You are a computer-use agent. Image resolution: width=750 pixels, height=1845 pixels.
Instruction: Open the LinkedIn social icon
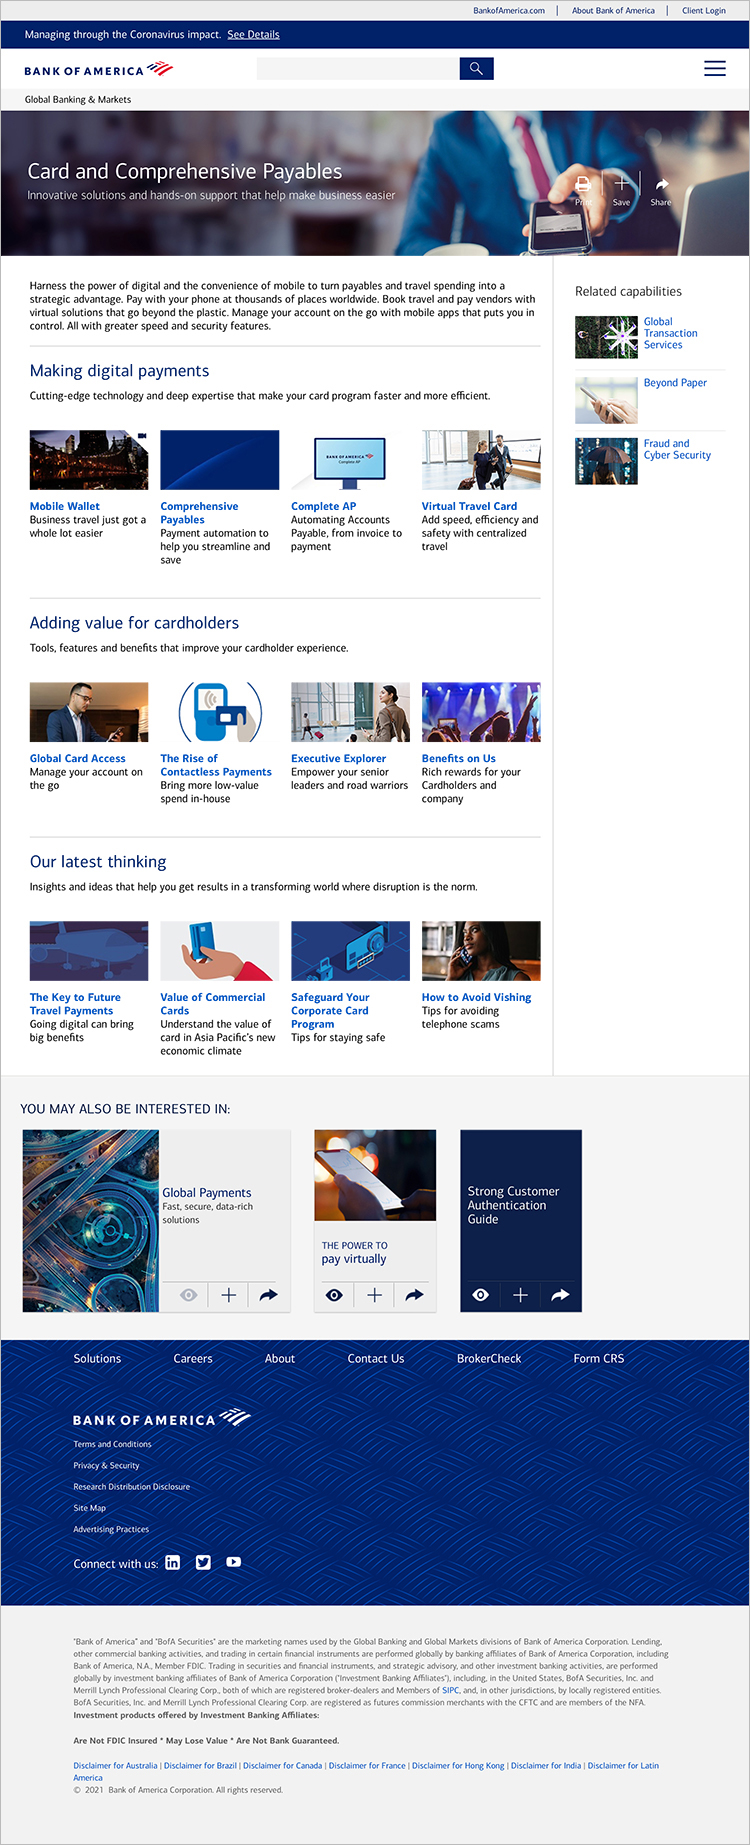tap(173, 1562)
